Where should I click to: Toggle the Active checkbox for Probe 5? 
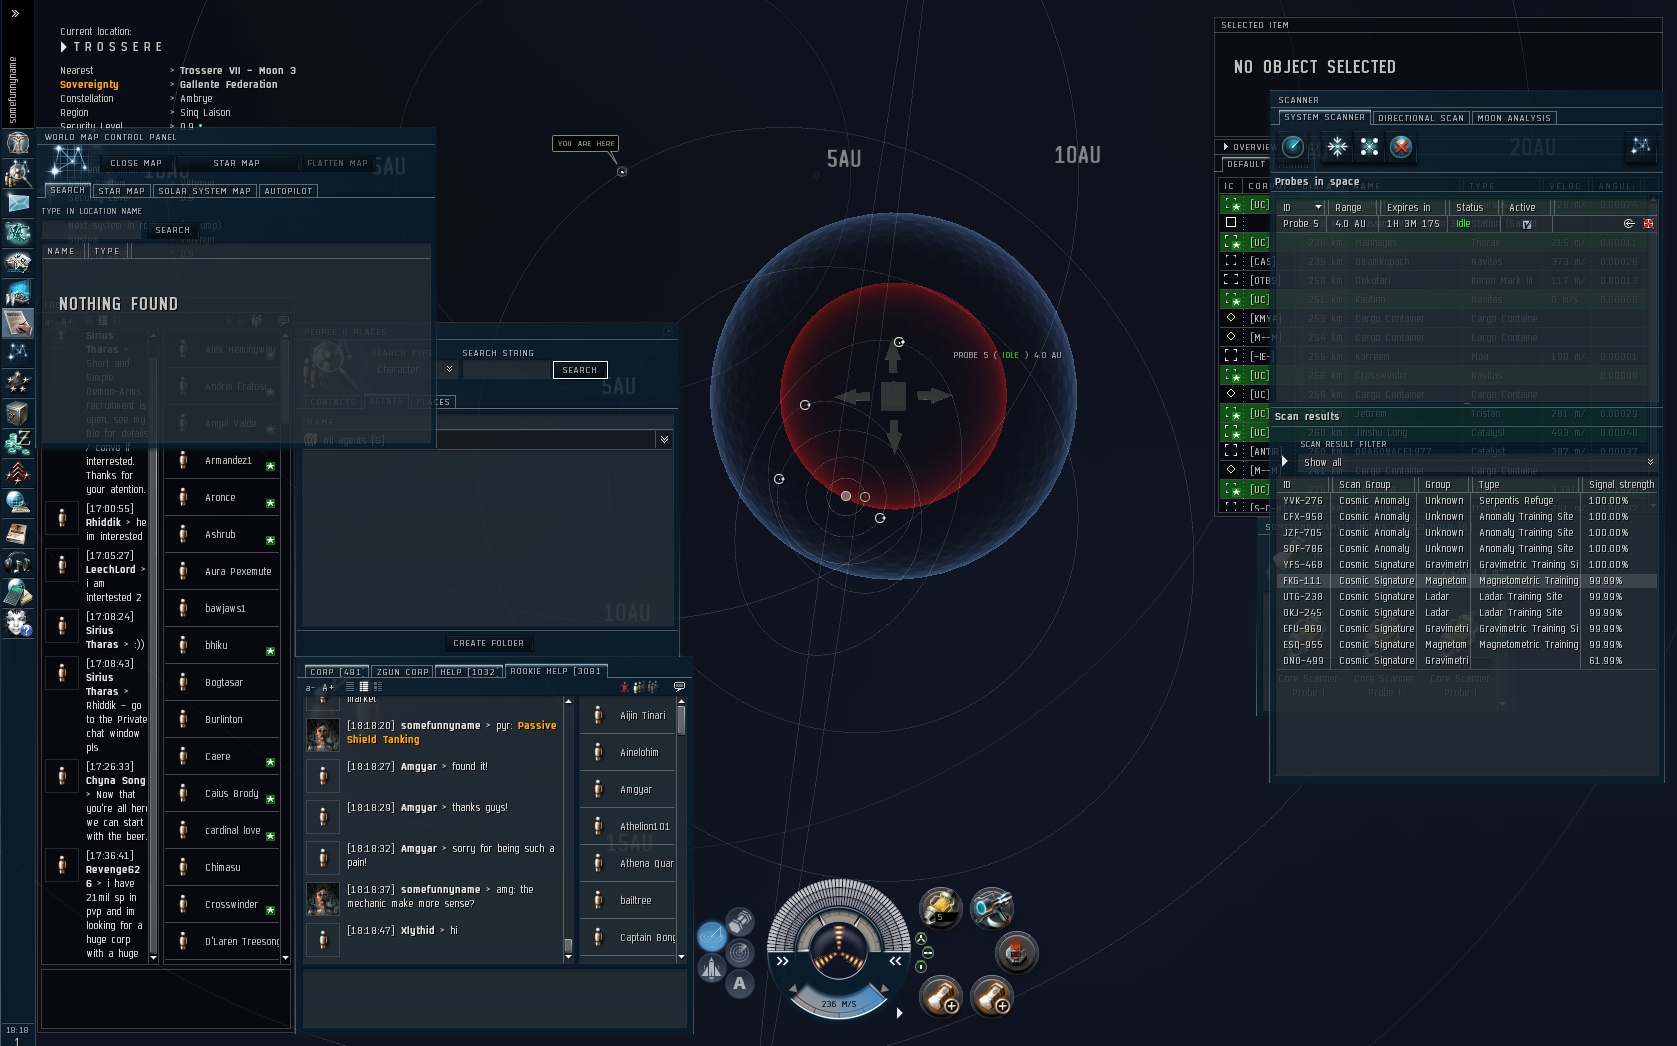(x=1527, y=224)
